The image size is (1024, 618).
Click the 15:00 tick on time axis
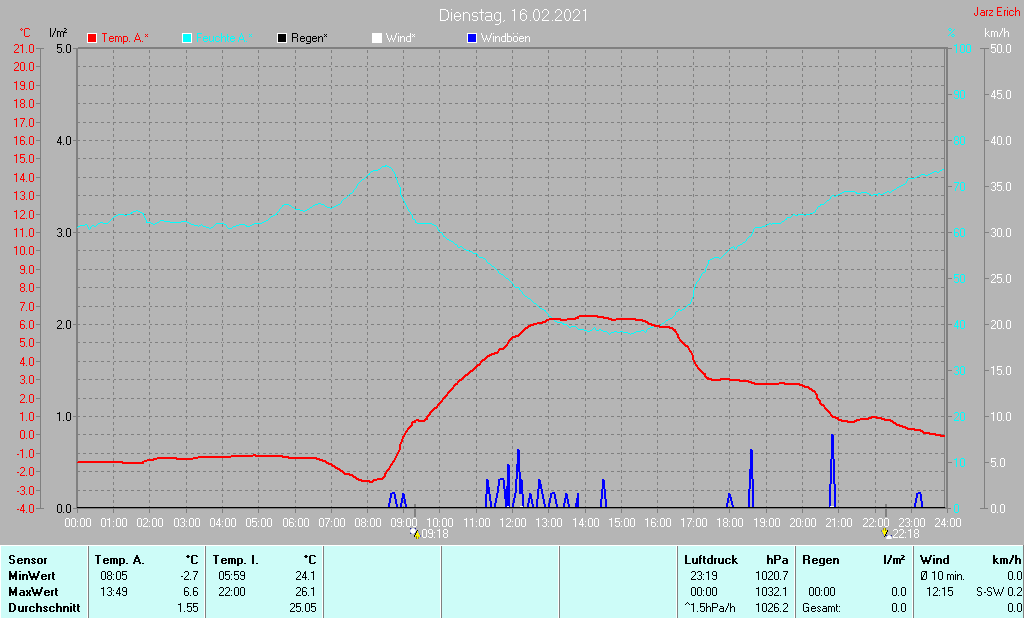pyautogui.click(x=622, y=523)
